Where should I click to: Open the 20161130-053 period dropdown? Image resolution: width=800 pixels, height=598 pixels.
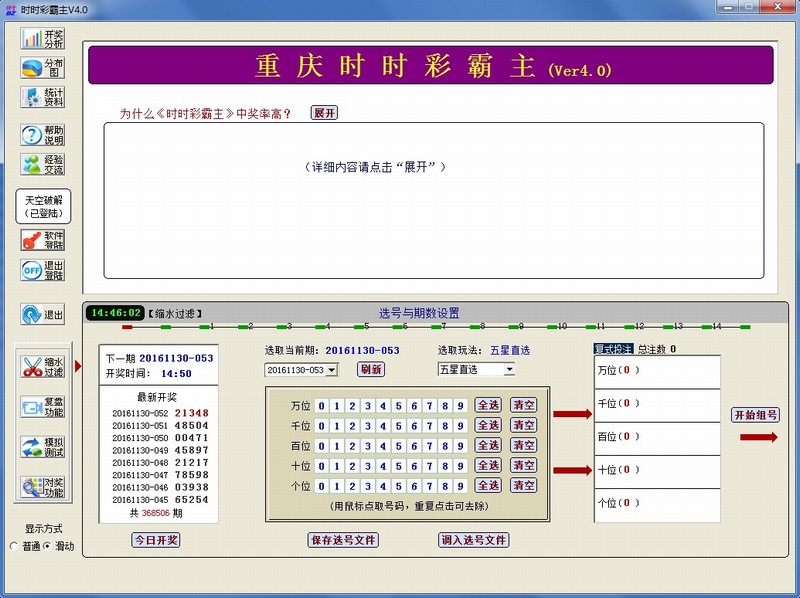click(333, 368)
